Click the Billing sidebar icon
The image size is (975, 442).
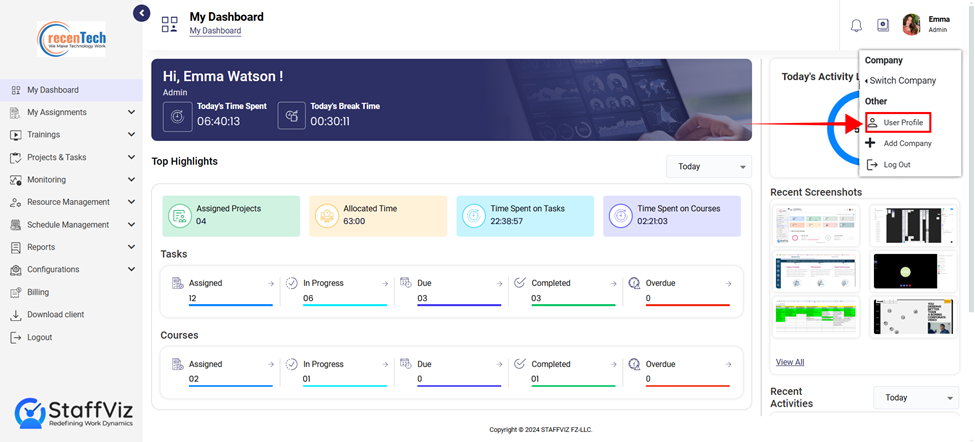(16, 292)
